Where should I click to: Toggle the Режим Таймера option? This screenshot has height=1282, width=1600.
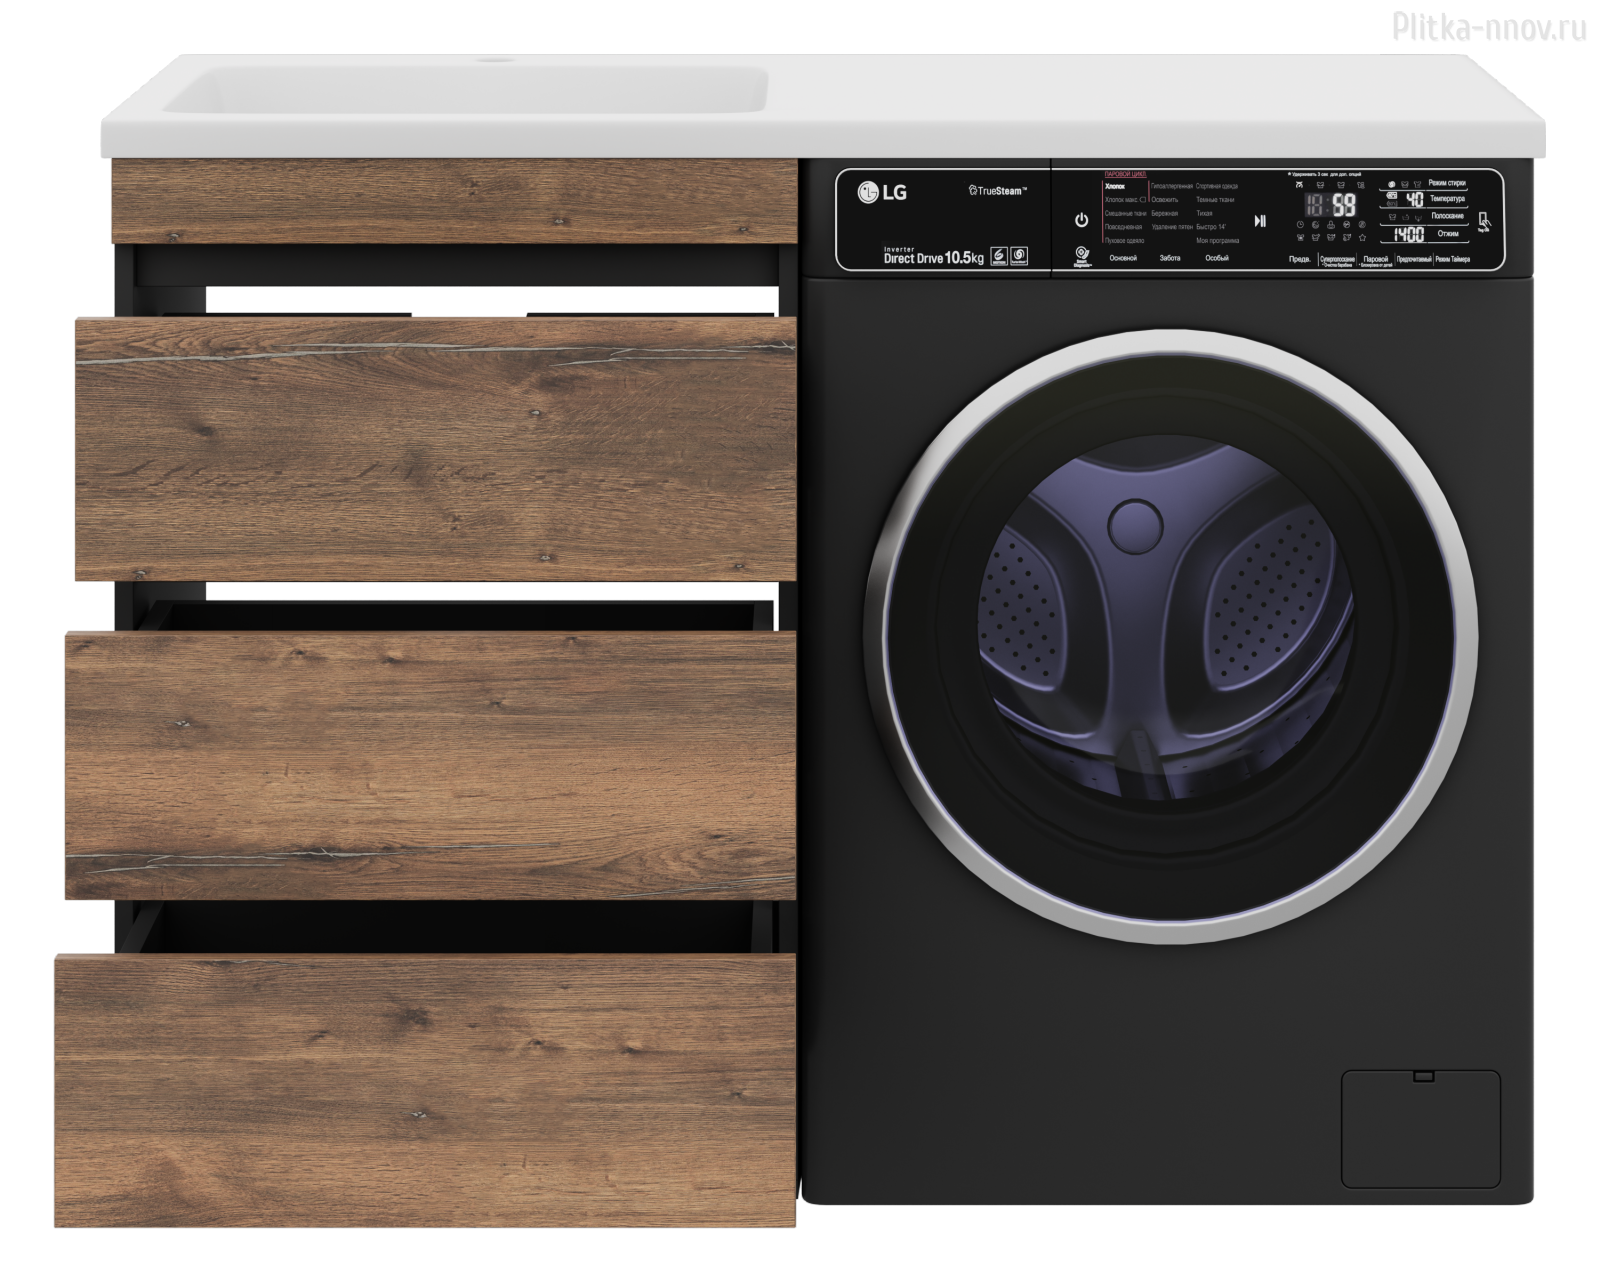tap(1453, 260)
